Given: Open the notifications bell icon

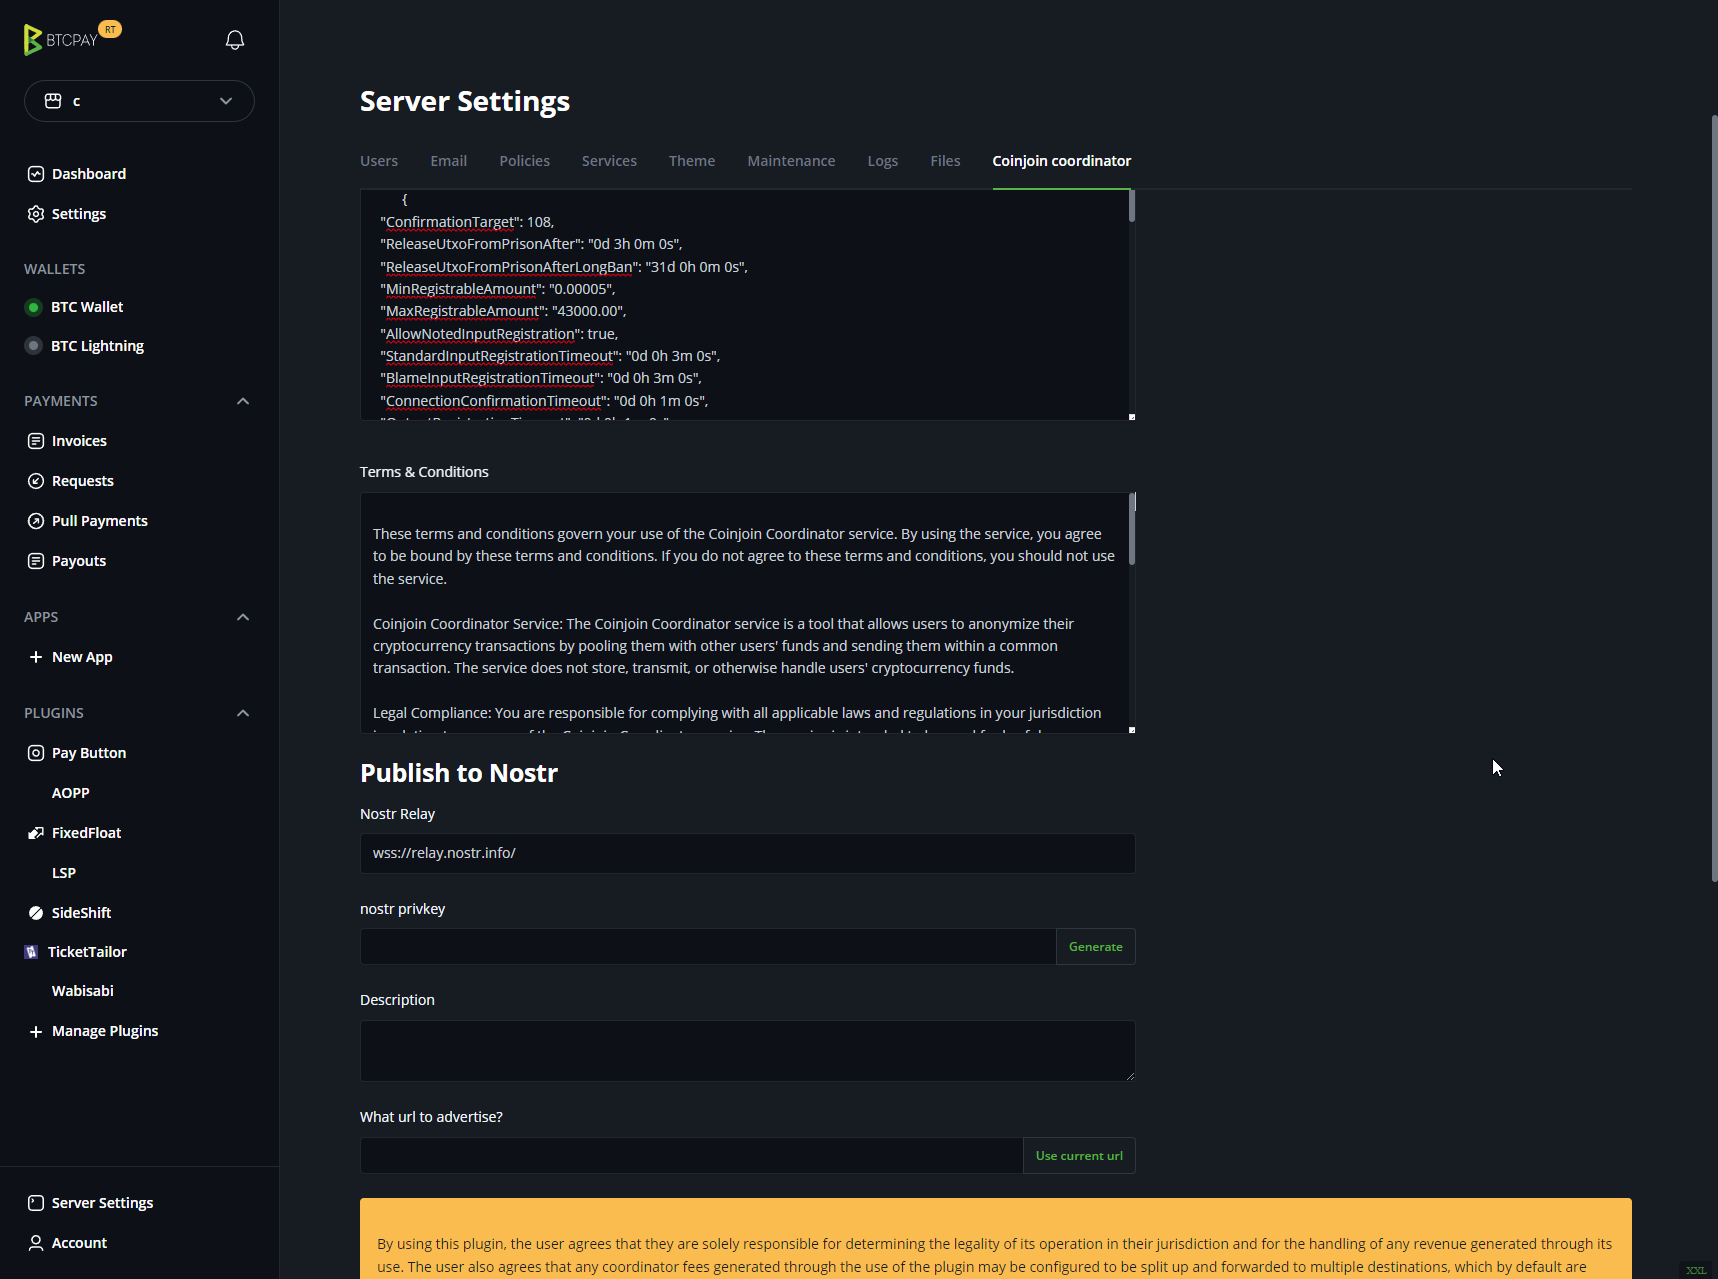Looking at the screenshot, I should click(x=235, y=40).
